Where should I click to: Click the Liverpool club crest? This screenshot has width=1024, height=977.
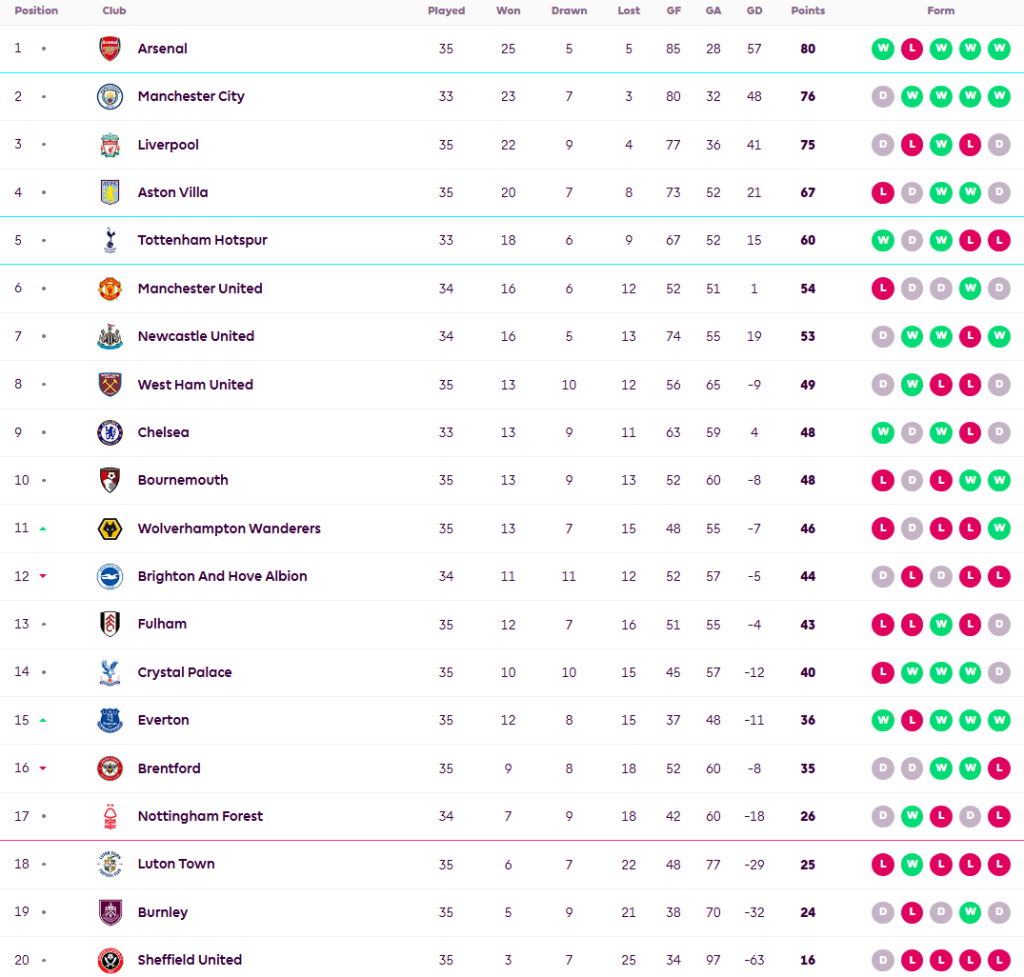tap(110, 145)
